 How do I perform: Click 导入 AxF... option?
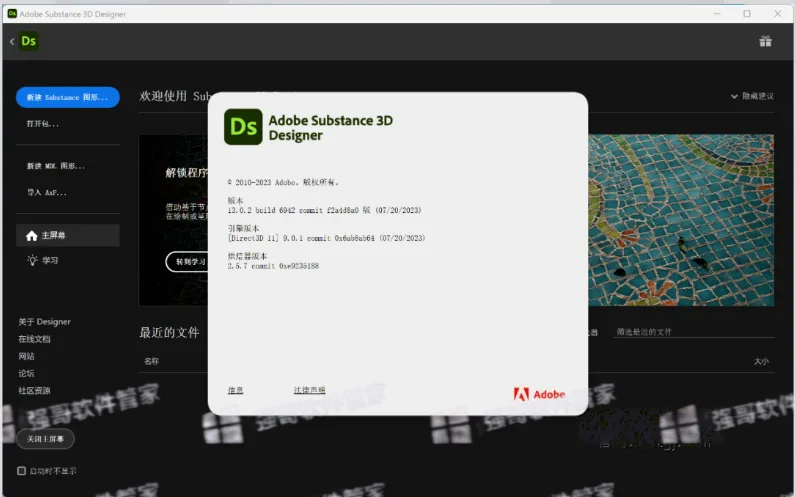pyautogui.click(x=47, y=192)
